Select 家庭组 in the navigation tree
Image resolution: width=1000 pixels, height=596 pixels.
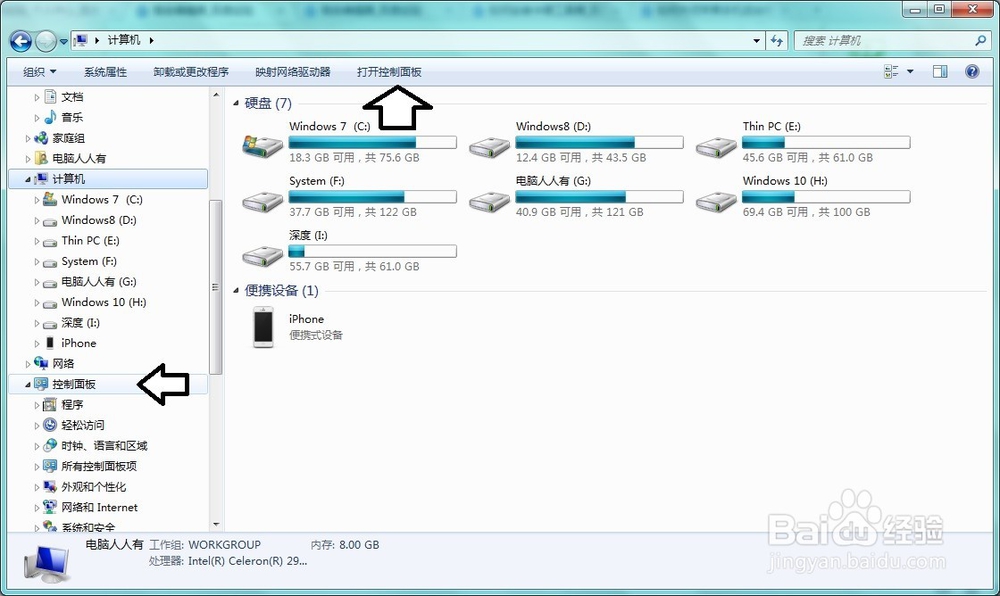tap(68, 138)
